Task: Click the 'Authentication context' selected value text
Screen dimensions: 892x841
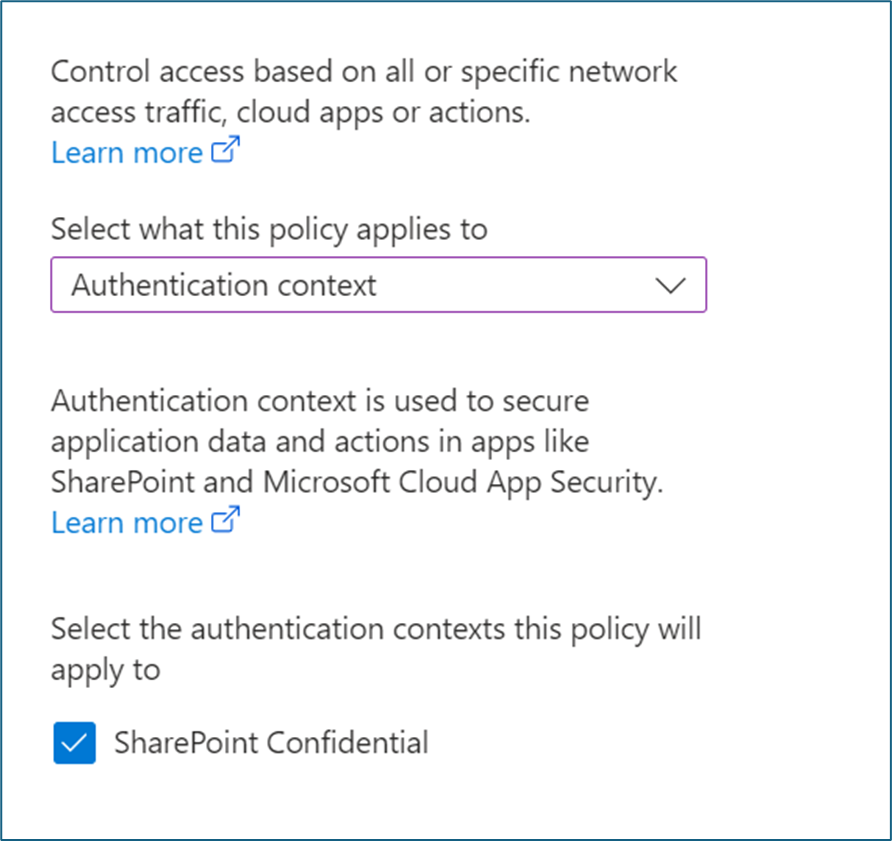Action: (x=224, y=285)
